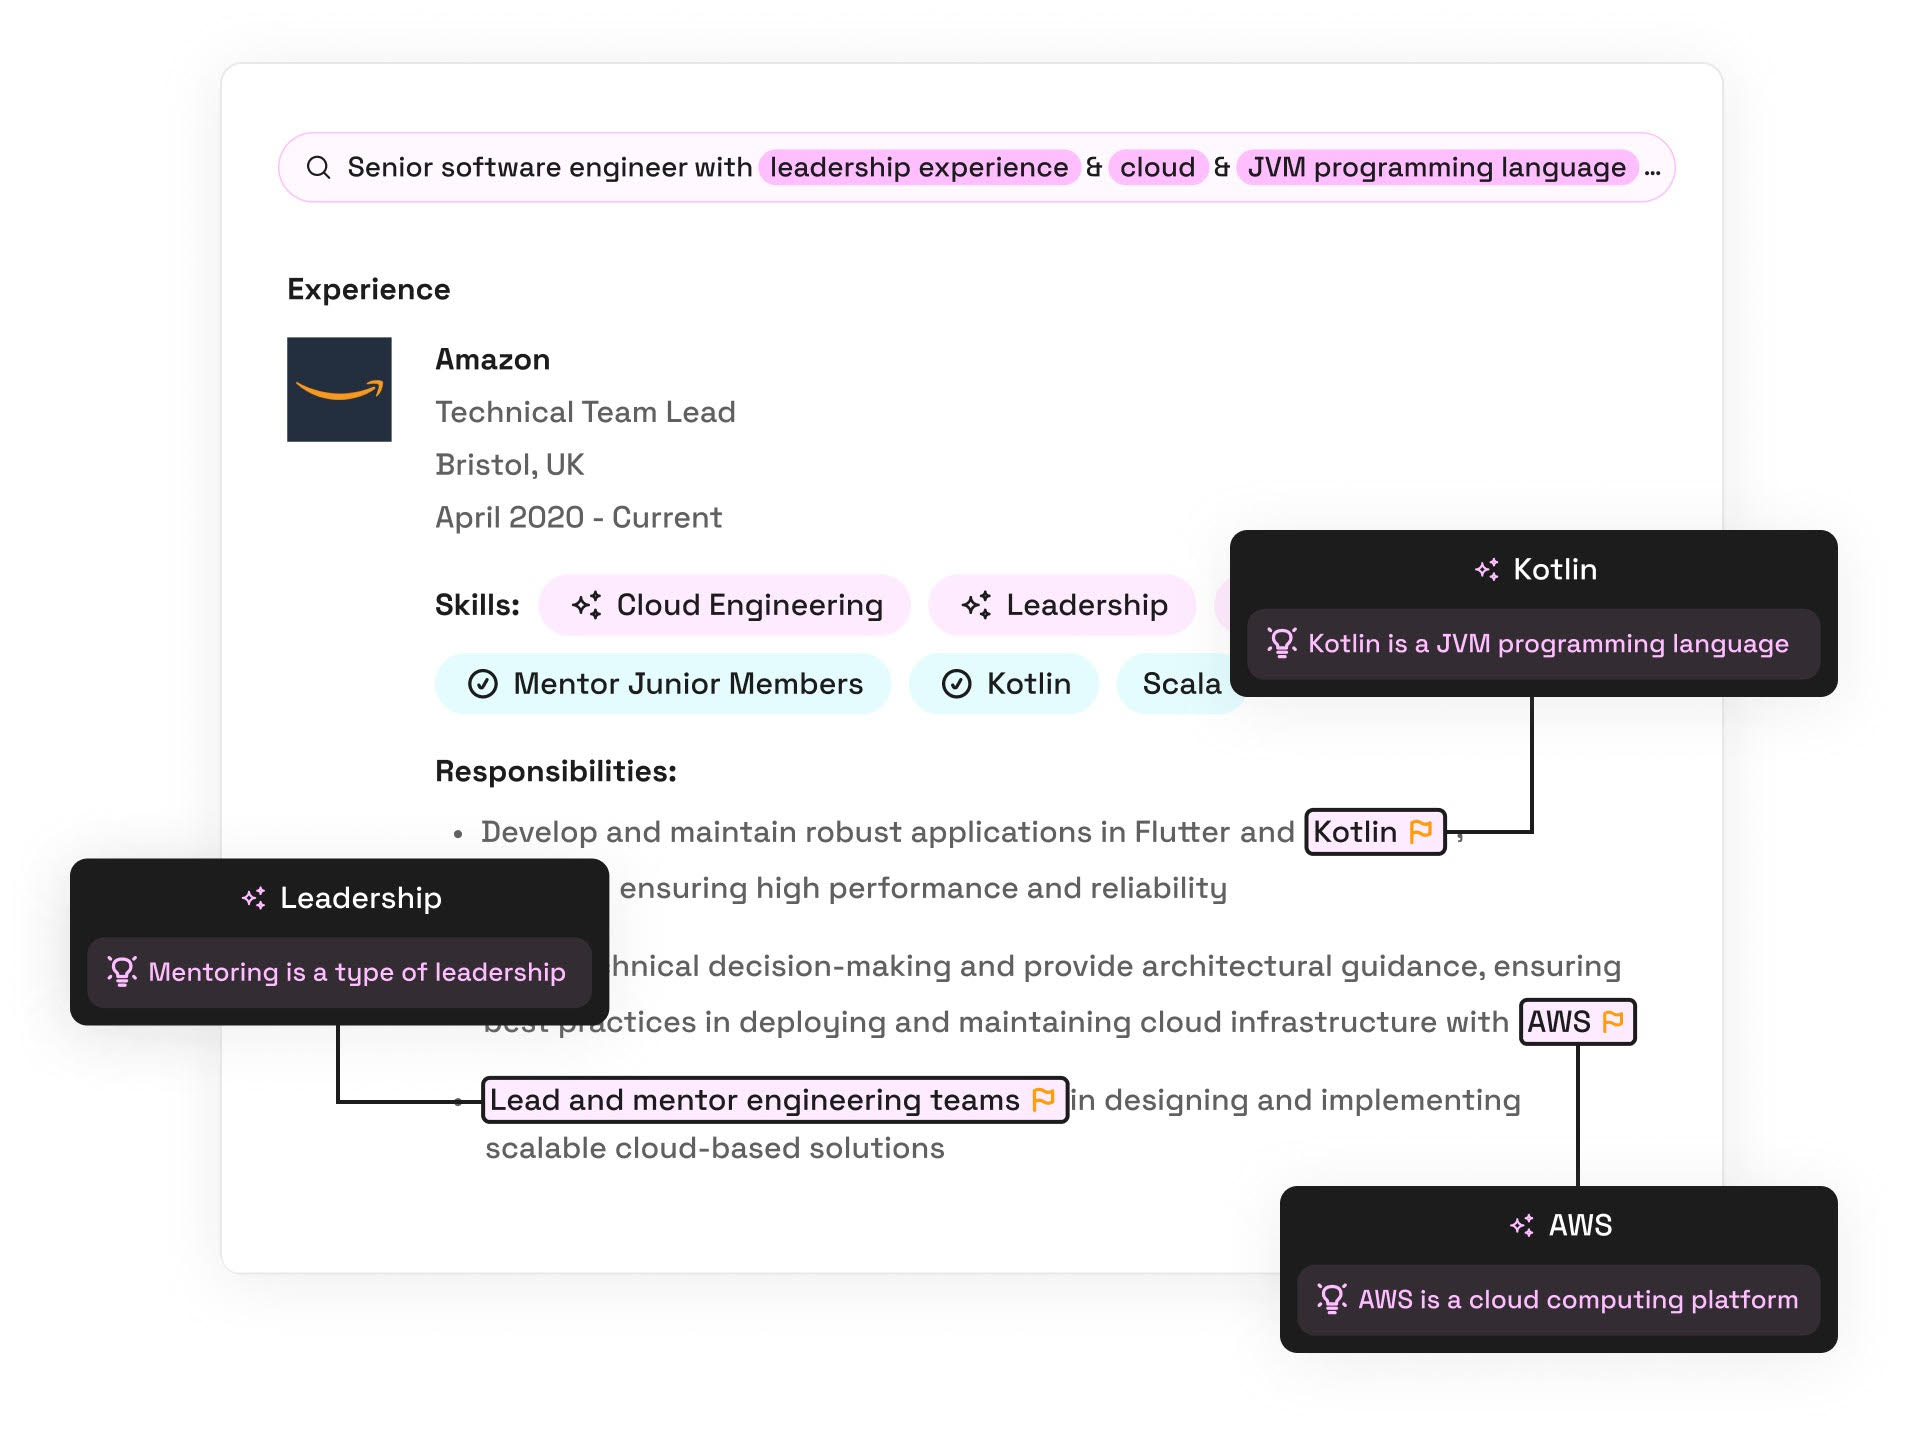Select the Leadership skill tag

(1063, 605)
